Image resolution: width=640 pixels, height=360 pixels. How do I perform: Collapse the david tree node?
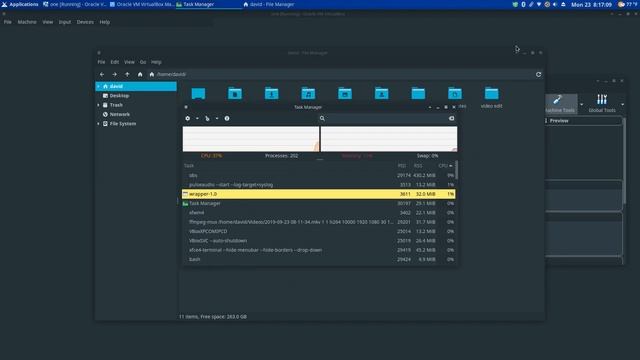pos(98,87)
